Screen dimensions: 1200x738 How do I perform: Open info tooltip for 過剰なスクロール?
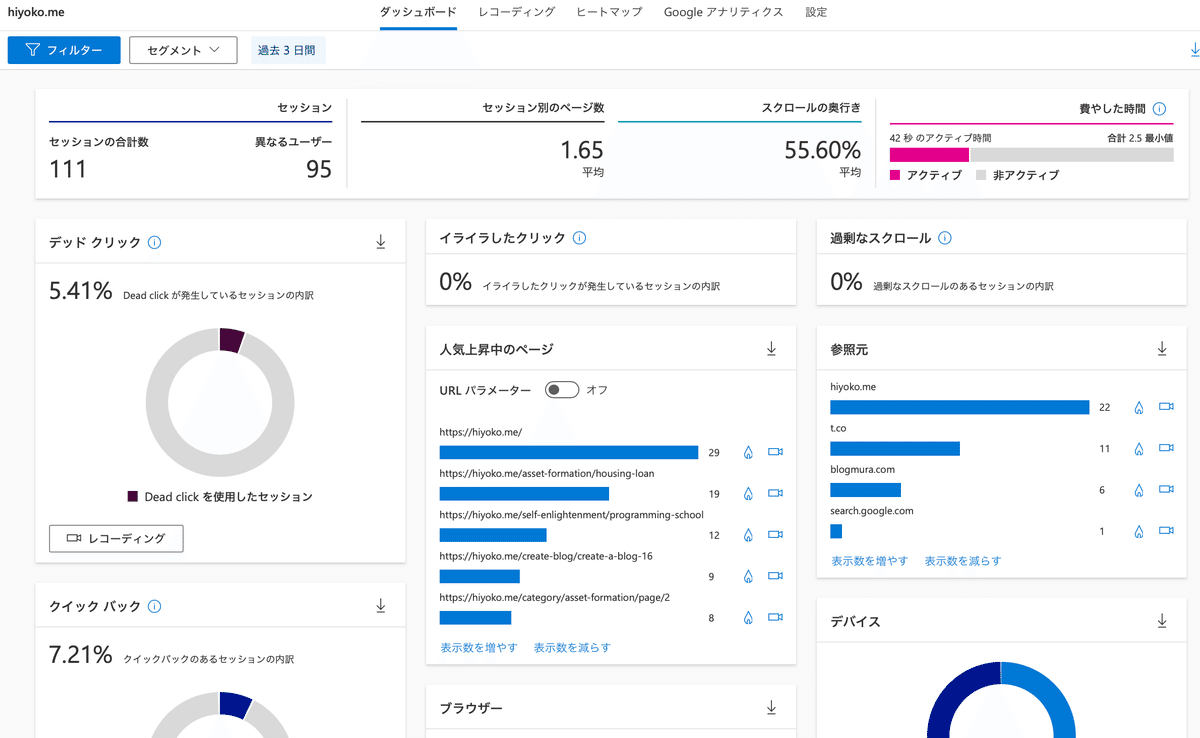tap(945, 238)
